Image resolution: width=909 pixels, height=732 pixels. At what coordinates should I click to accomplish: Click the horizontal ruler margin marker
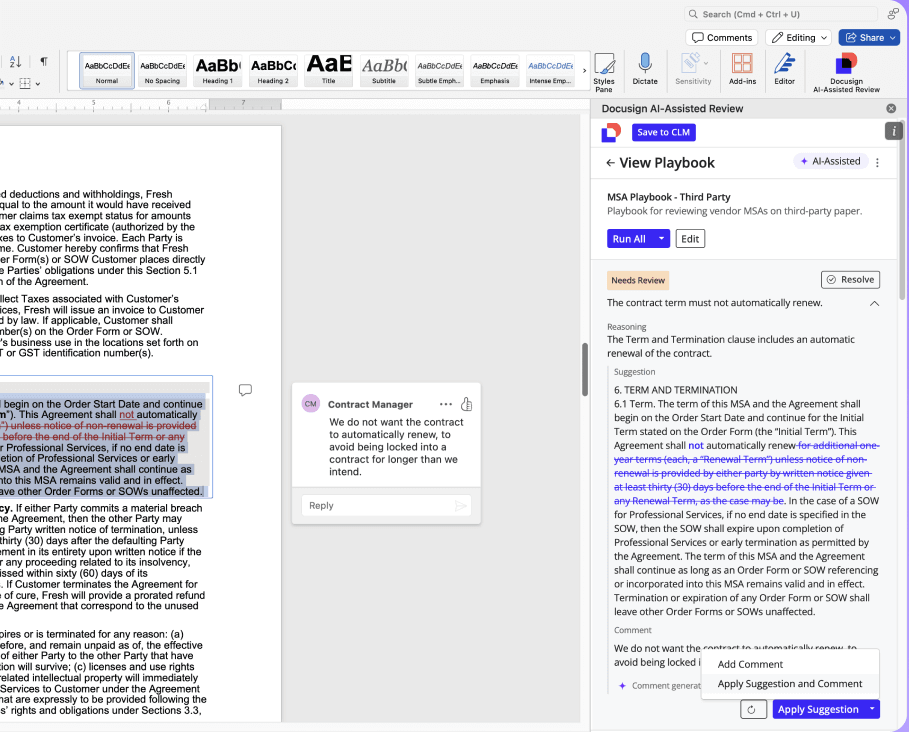tap(203, 107)
